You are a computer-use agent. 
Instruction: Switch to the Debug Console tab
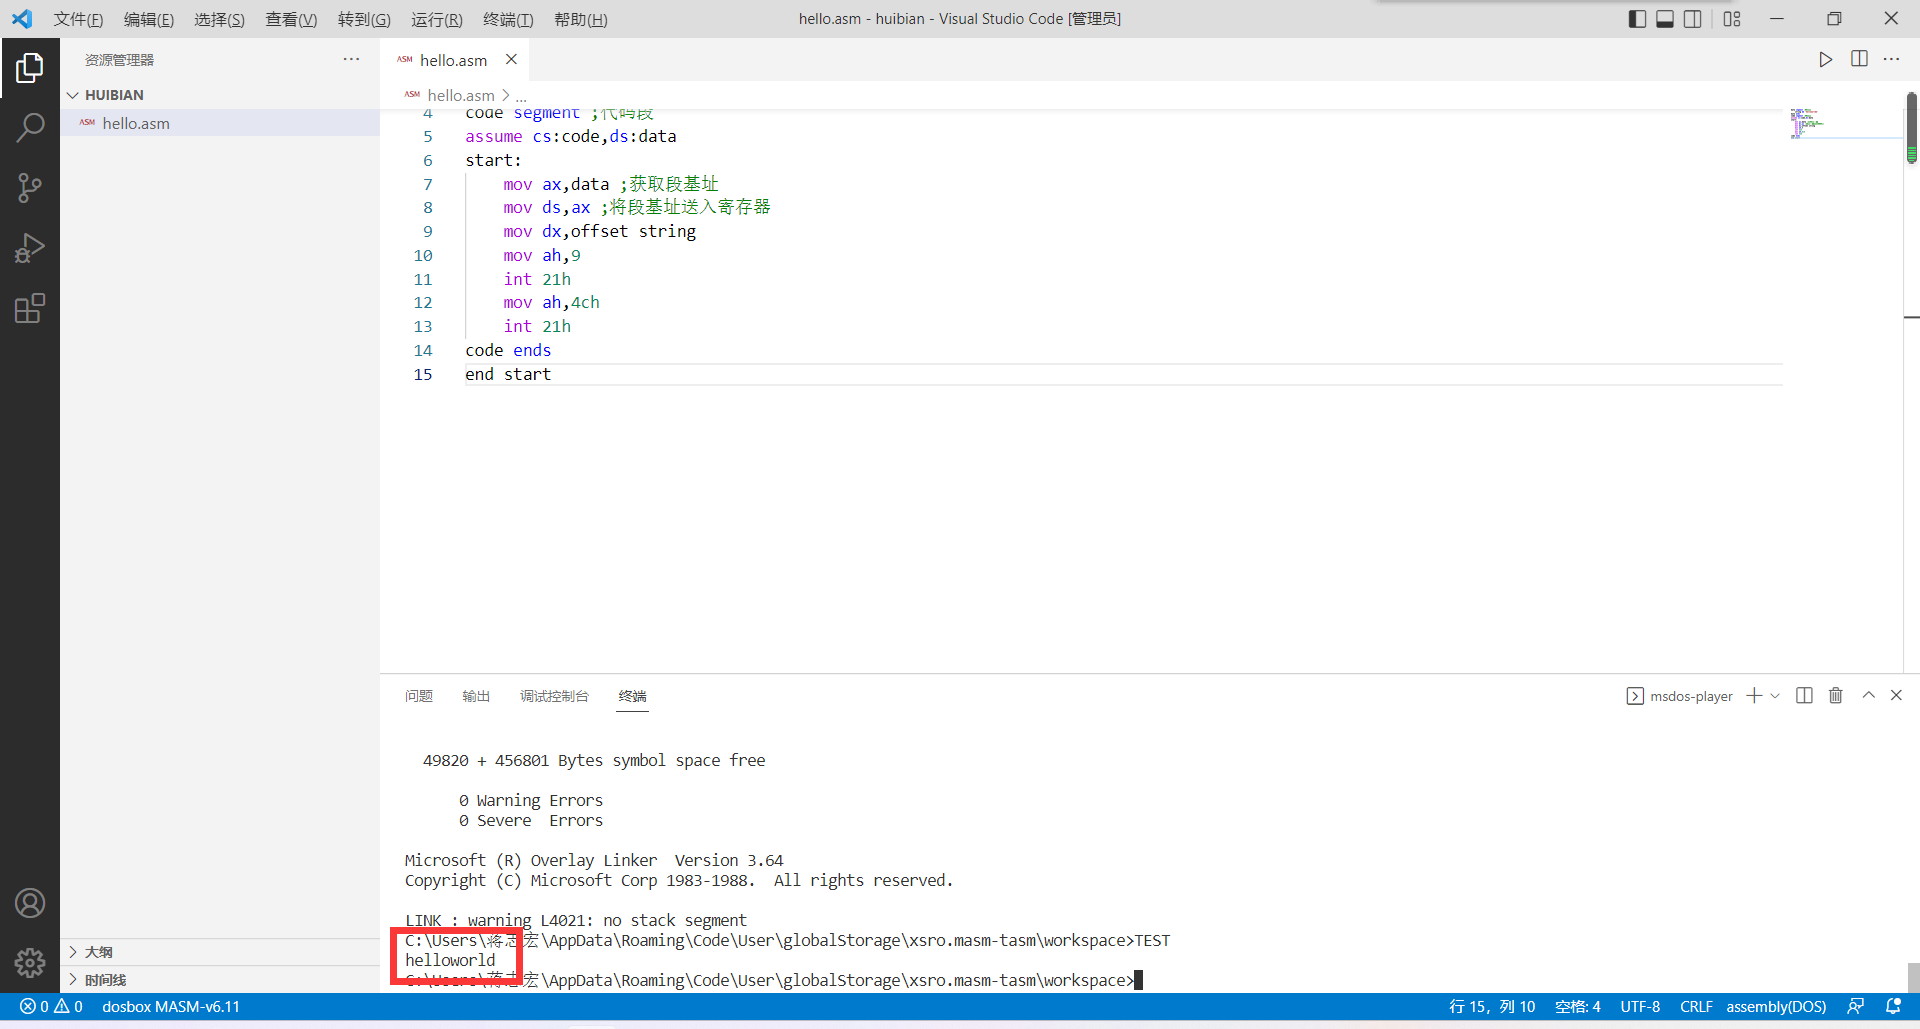click(554, 696)
